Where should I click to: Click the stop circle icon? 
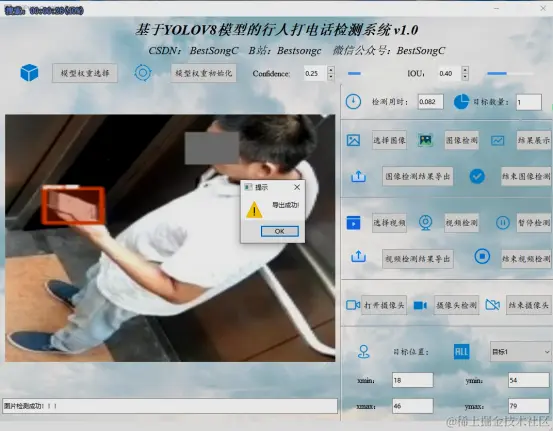coord(482,256)
